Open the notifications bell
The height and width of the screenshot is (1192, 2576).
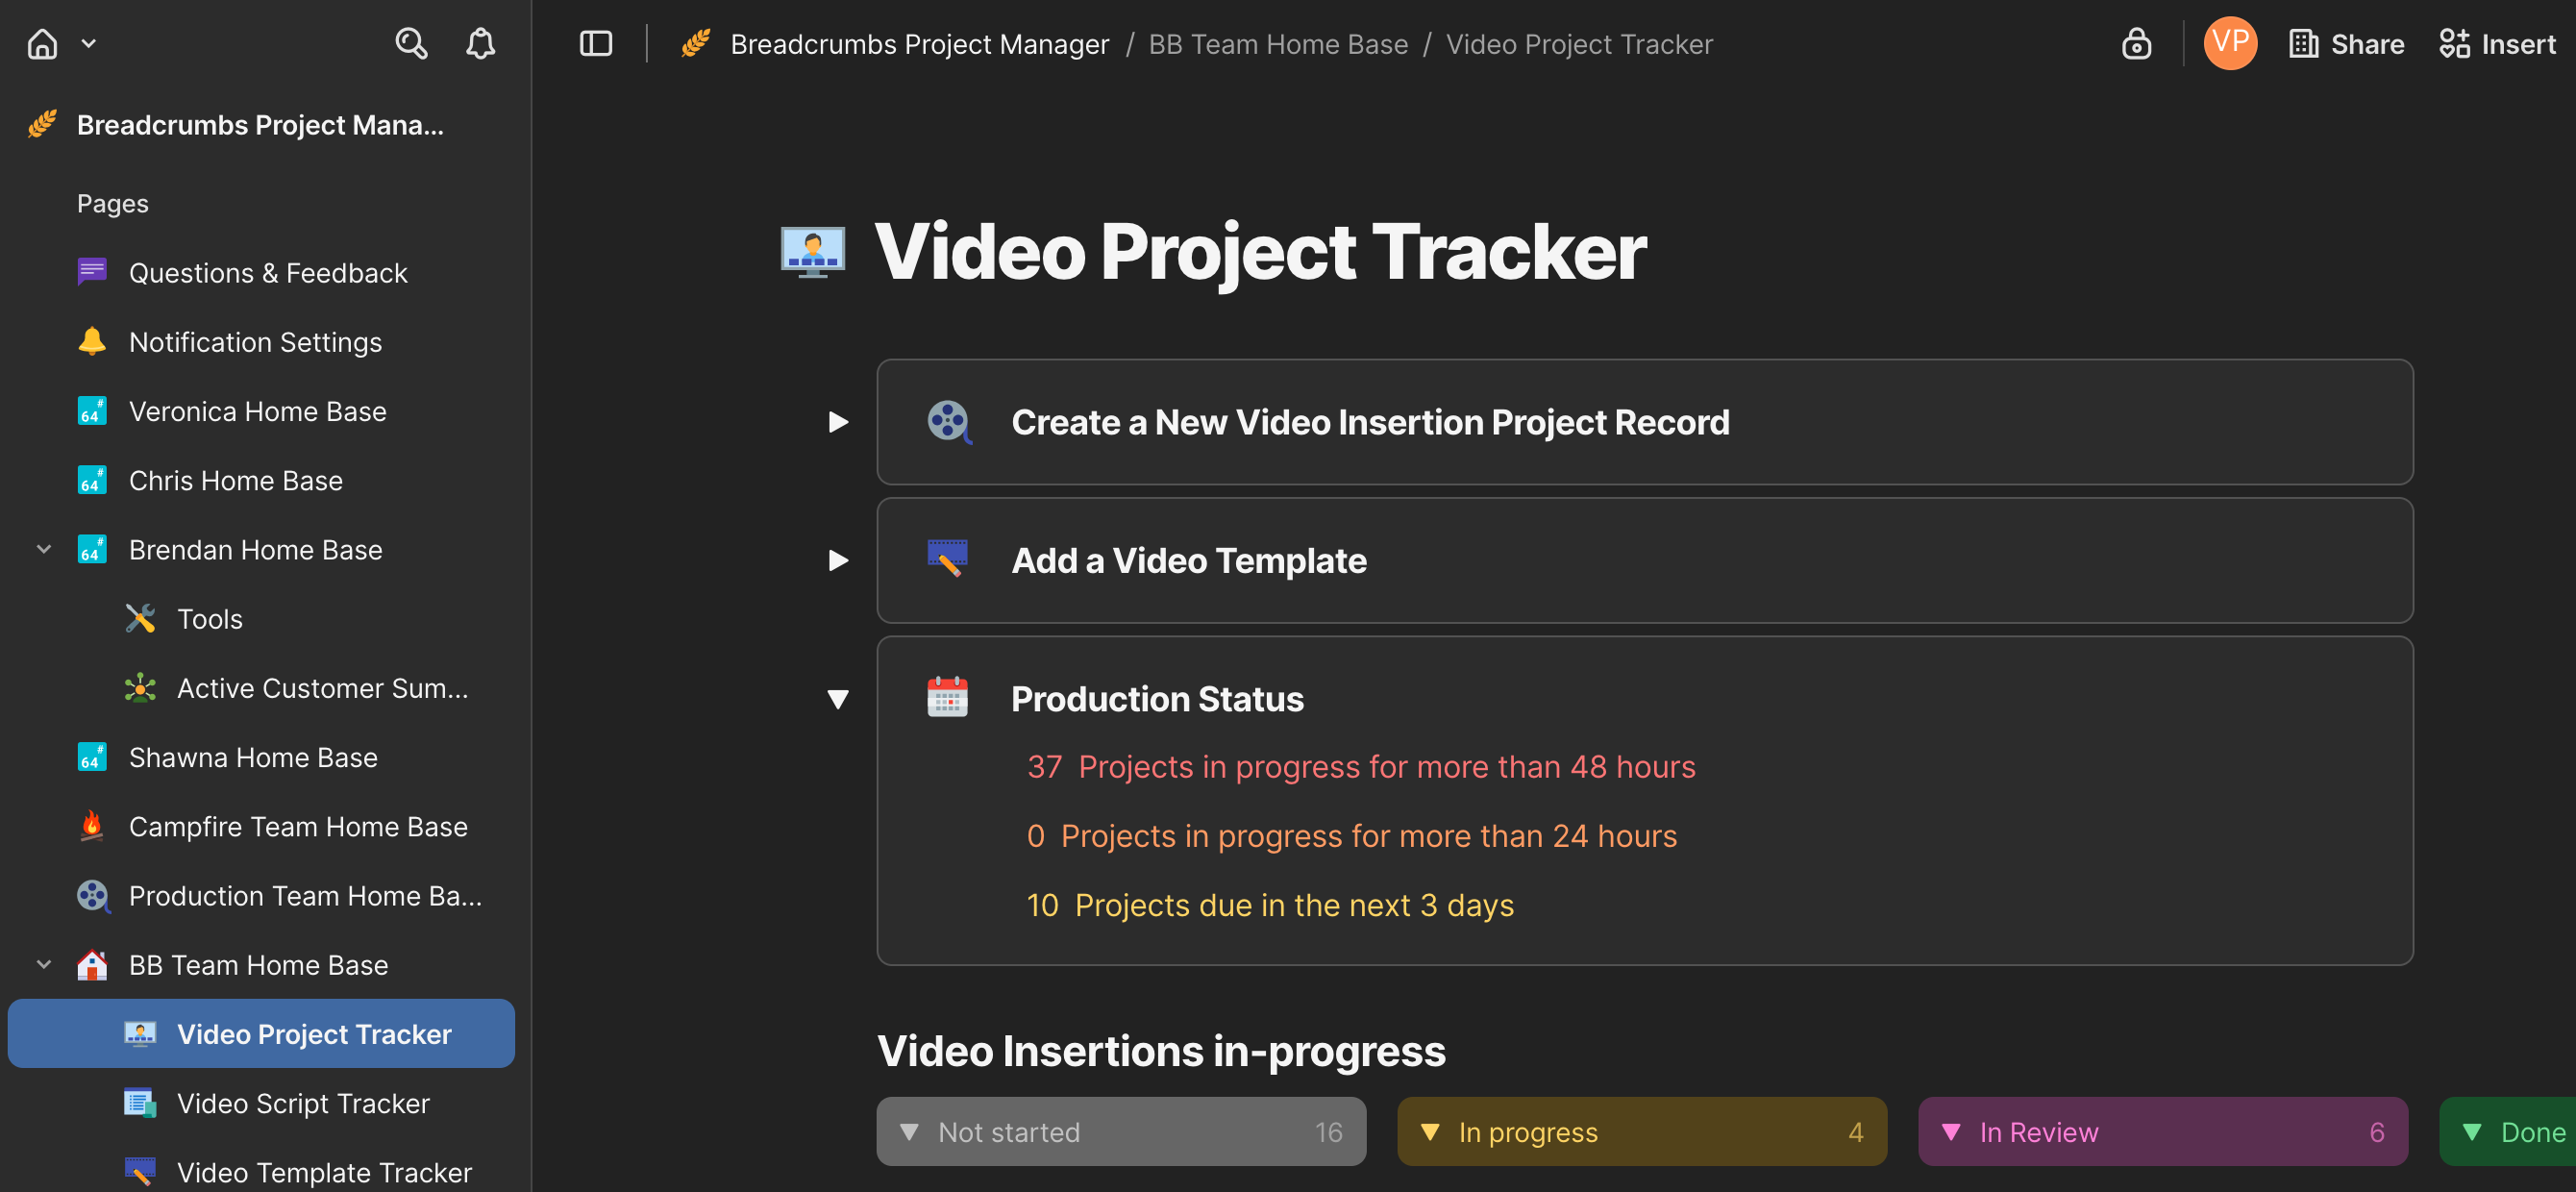tap(479, 43)
